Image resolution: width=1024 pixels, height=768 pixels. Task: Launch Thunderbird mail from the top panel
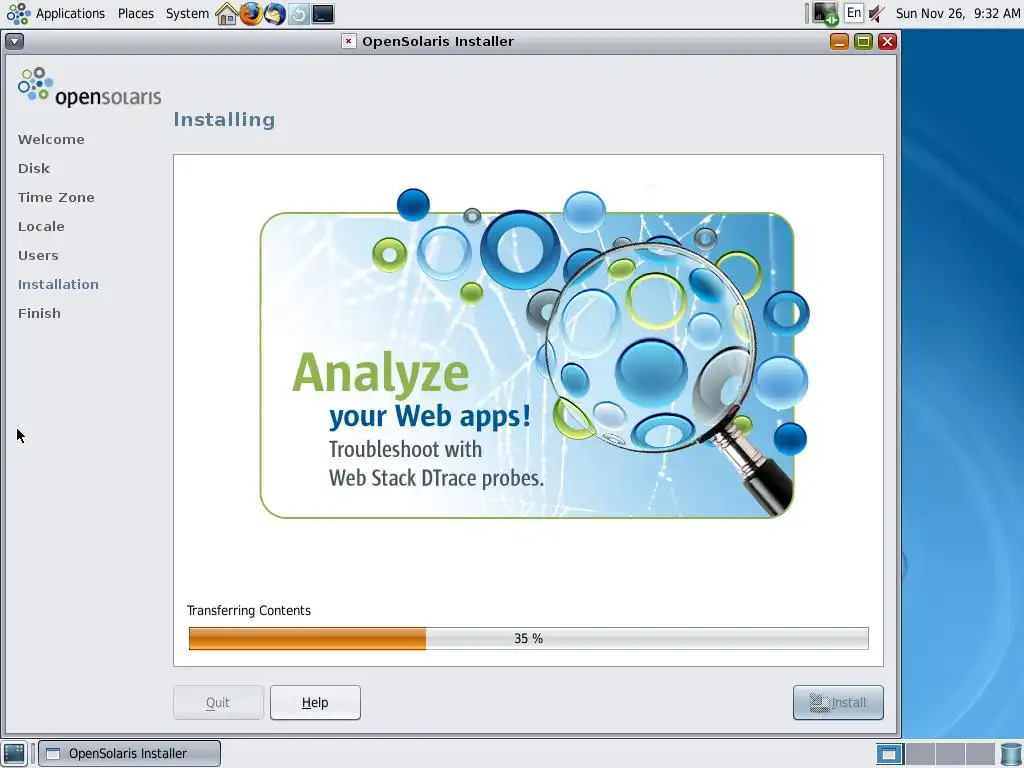274,14
